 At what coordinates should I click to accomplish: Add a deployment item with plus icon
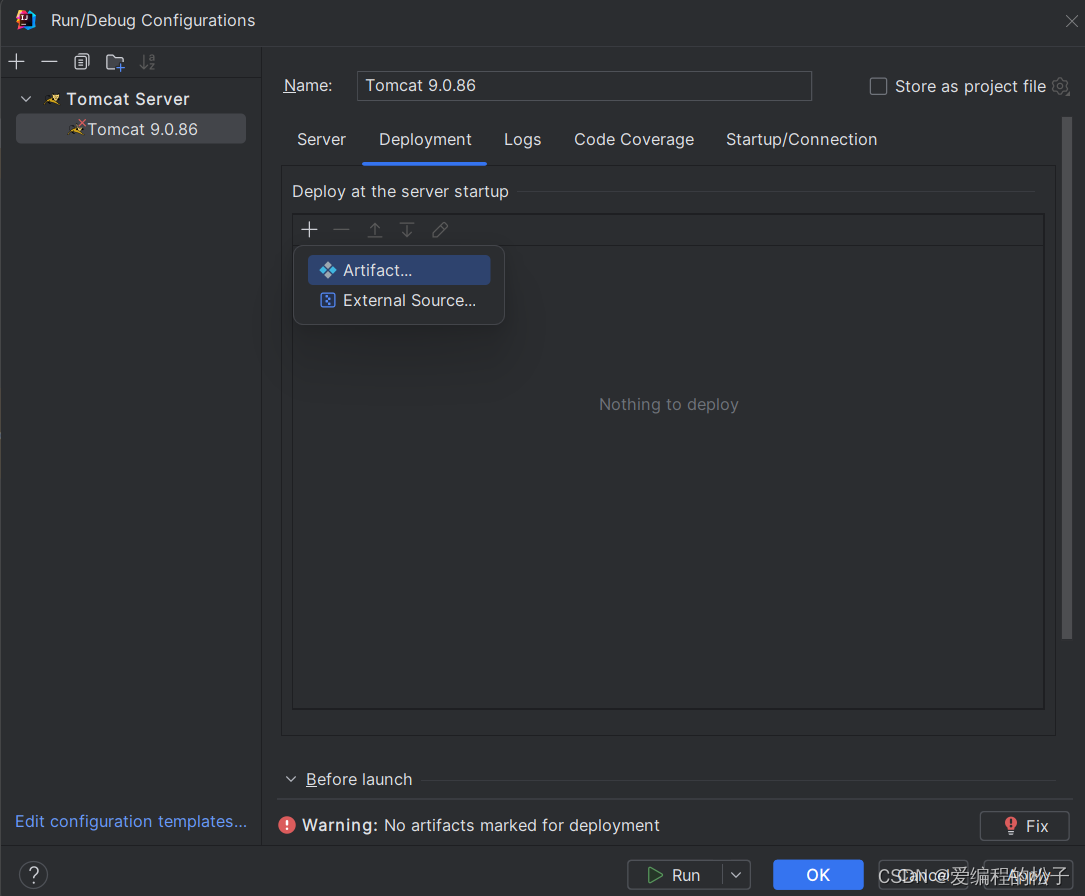[x=309, y=230]
